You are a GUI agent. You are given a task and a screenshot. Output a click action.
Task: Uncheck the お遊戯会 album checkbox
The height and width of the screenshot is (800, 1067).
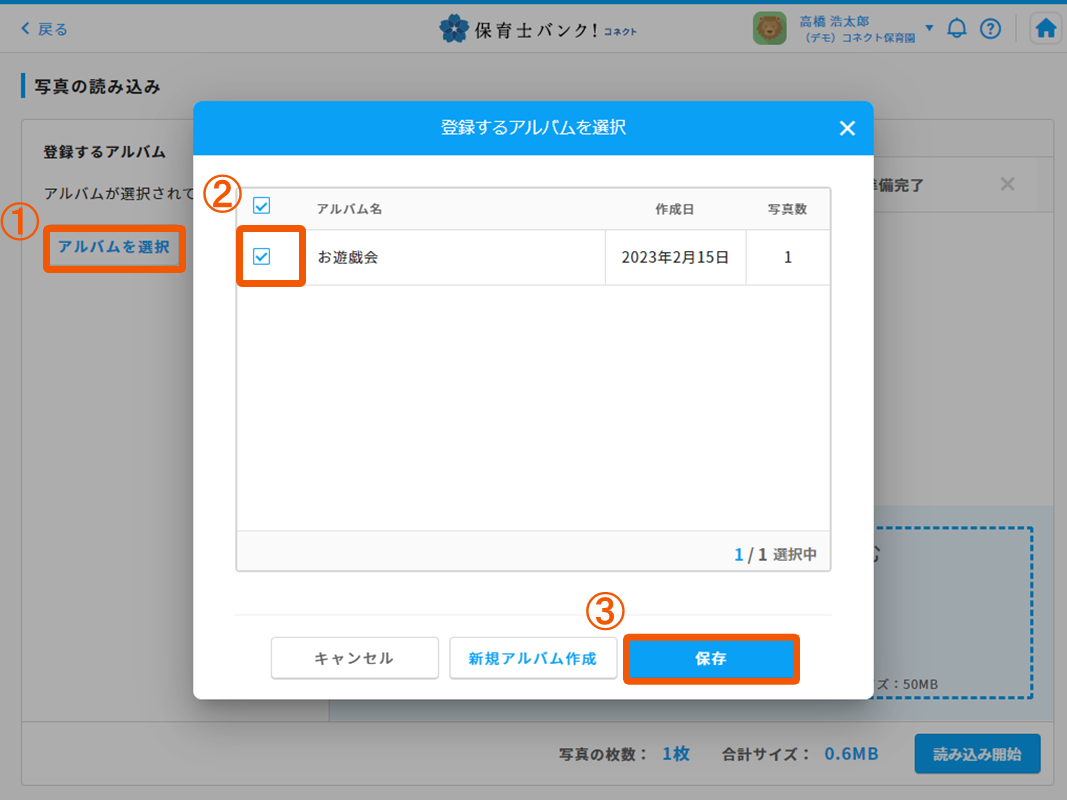[x=262, y=257]
